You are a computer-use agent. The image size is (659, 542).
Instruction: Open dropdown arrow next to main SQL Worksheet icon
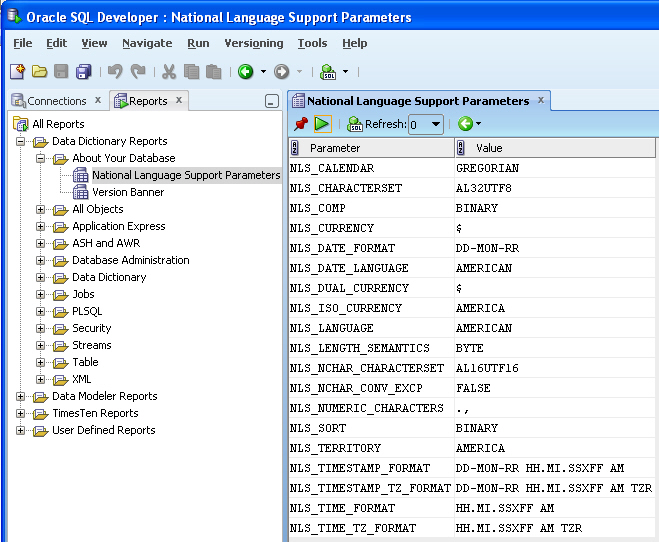pos(345,71)
